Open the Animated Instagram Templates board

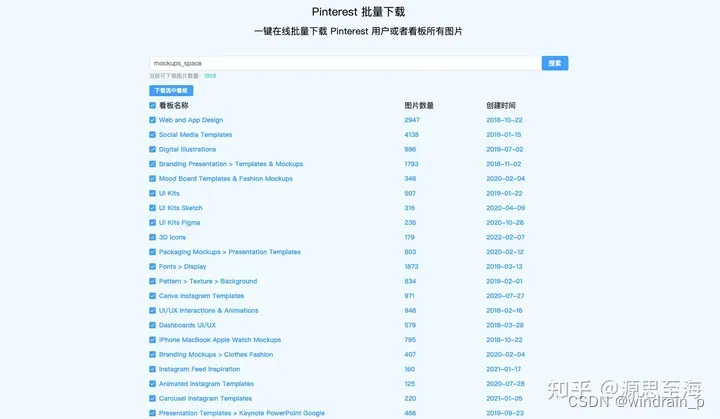[x=206, y=384]
